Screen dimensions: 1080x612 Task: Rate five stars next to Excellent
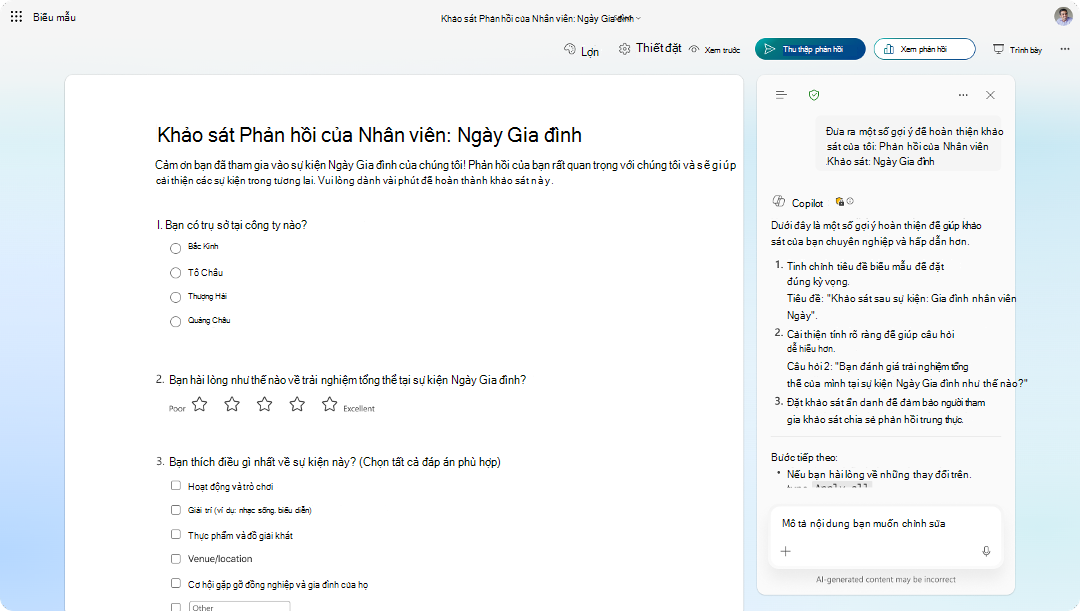pyautogui.click(x=330, y=404)
